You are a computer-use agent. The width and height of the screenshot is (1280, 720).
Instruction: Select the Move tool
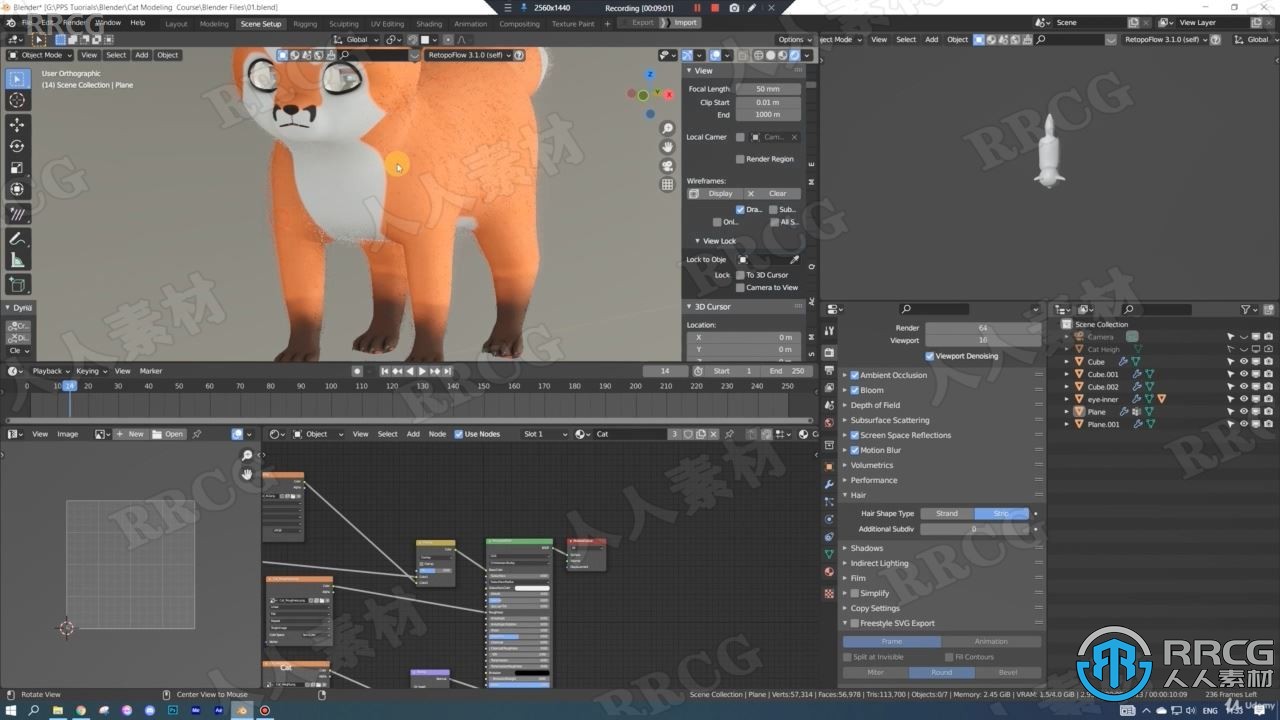point(17,125)
